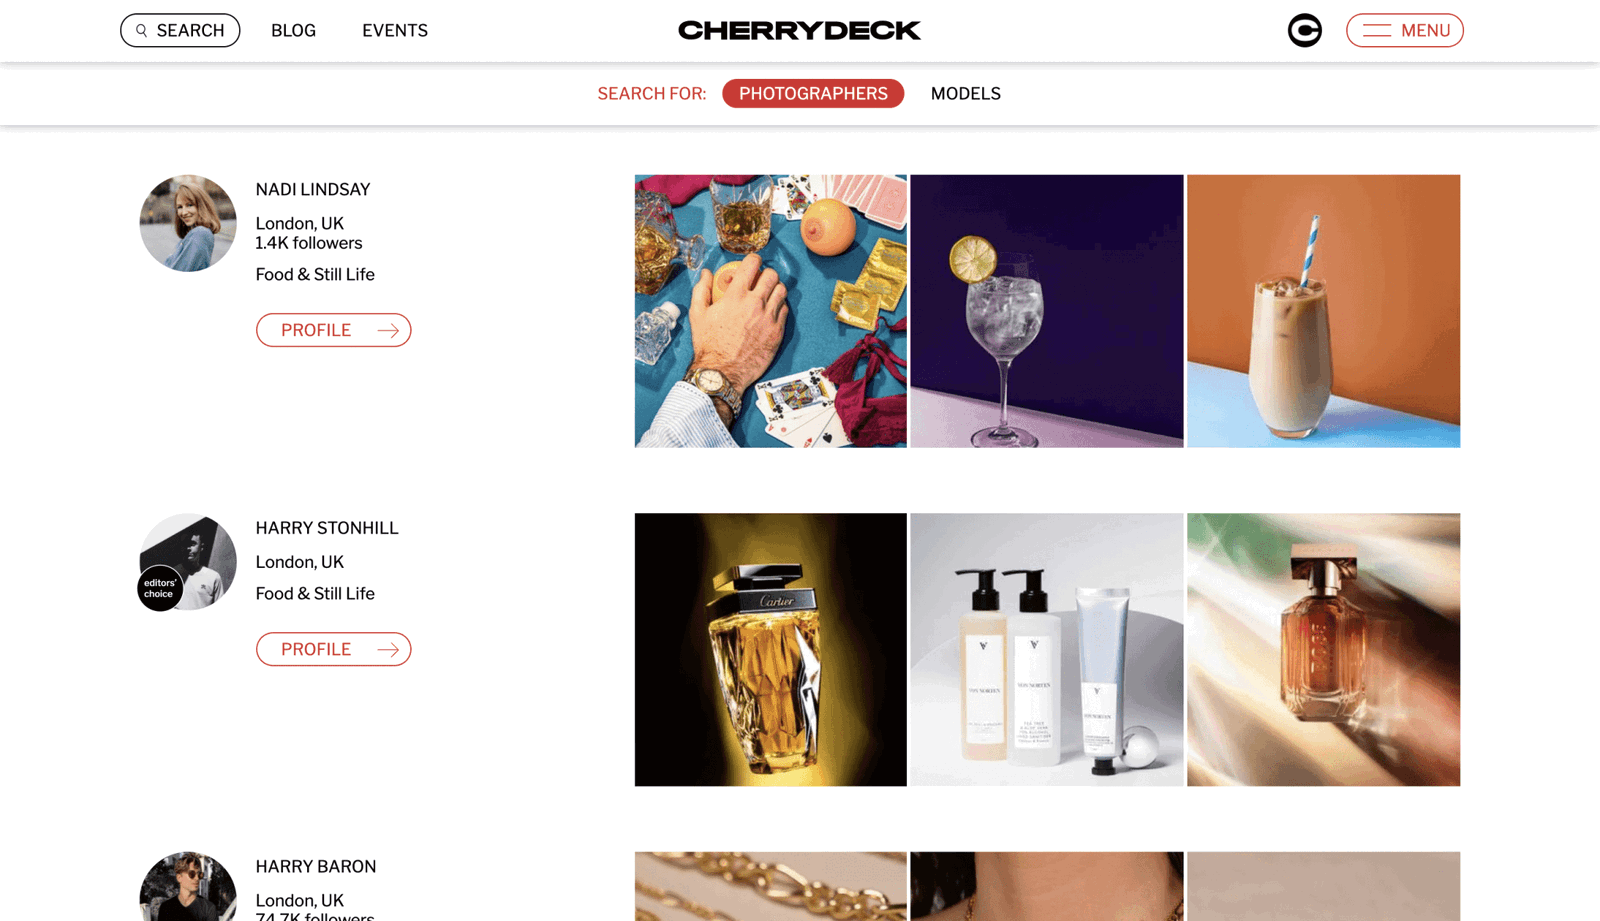This screenshot has width=1600, height=921.
Task: Click the magnifier icon in Search button
Action: tap(142, 31)
